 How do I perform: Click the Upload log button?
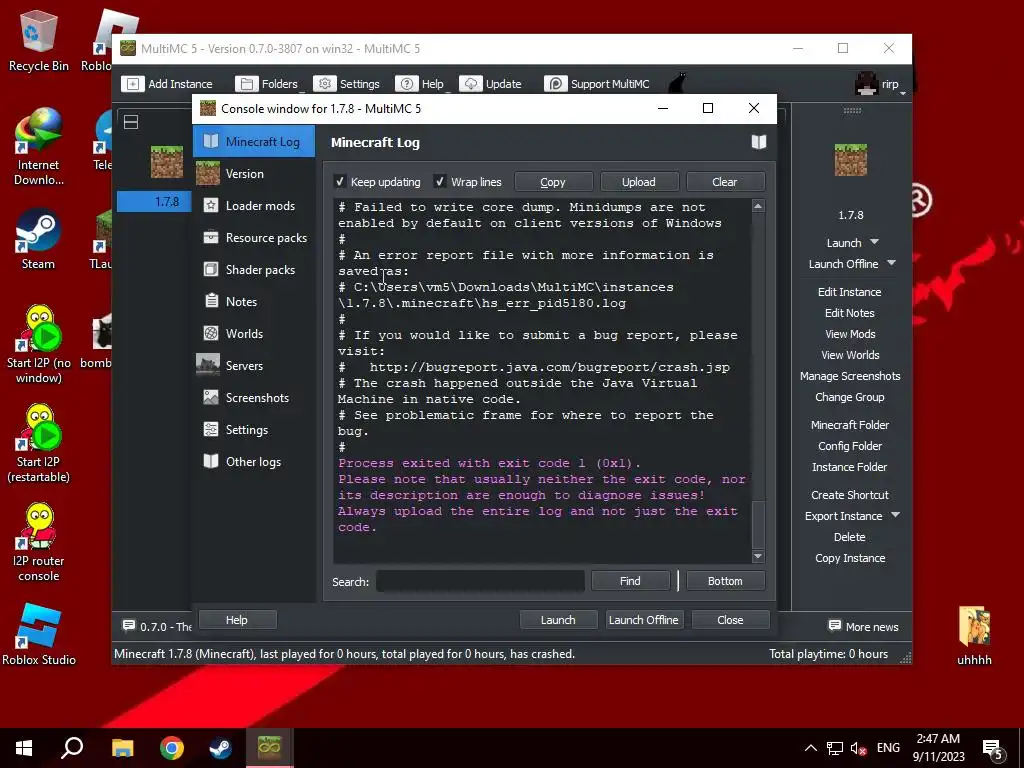(639, 182)
